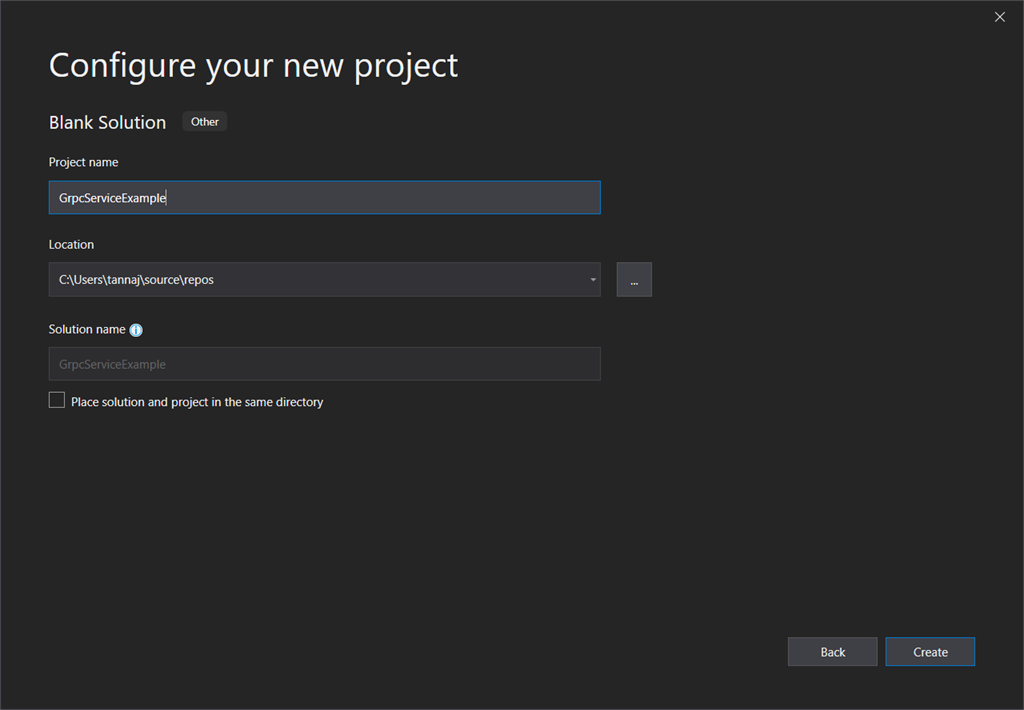
Task: Click the empty dialog area left of Back
Action: (500, 652)
